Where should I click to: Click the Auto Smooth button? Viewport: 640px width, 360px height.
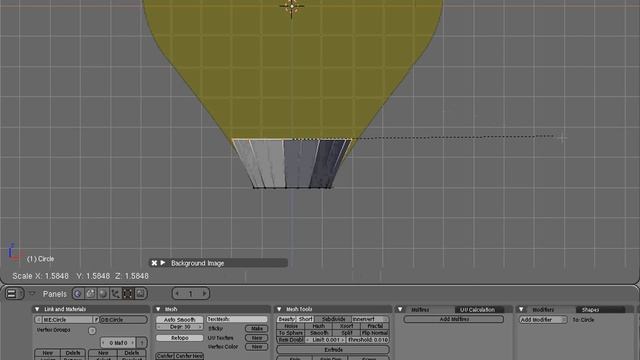[180, 320]
